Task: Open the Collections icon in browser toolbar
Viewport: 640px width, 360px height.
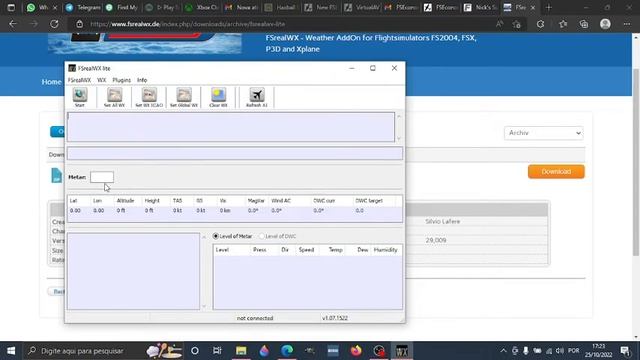Action: tap(584, 24)
